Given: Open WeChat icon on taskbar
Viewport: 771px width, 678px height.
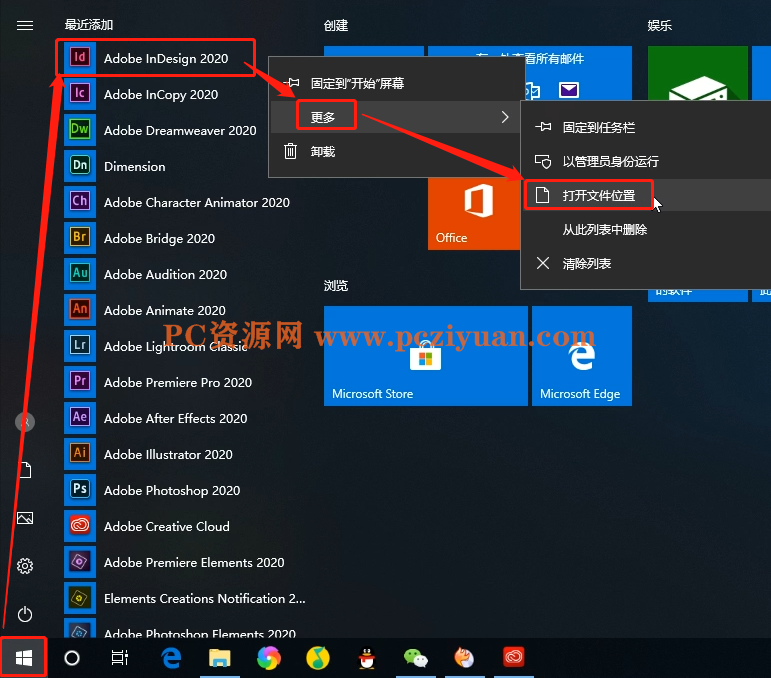Looking at the screenshot, I should tap(415, 658).
